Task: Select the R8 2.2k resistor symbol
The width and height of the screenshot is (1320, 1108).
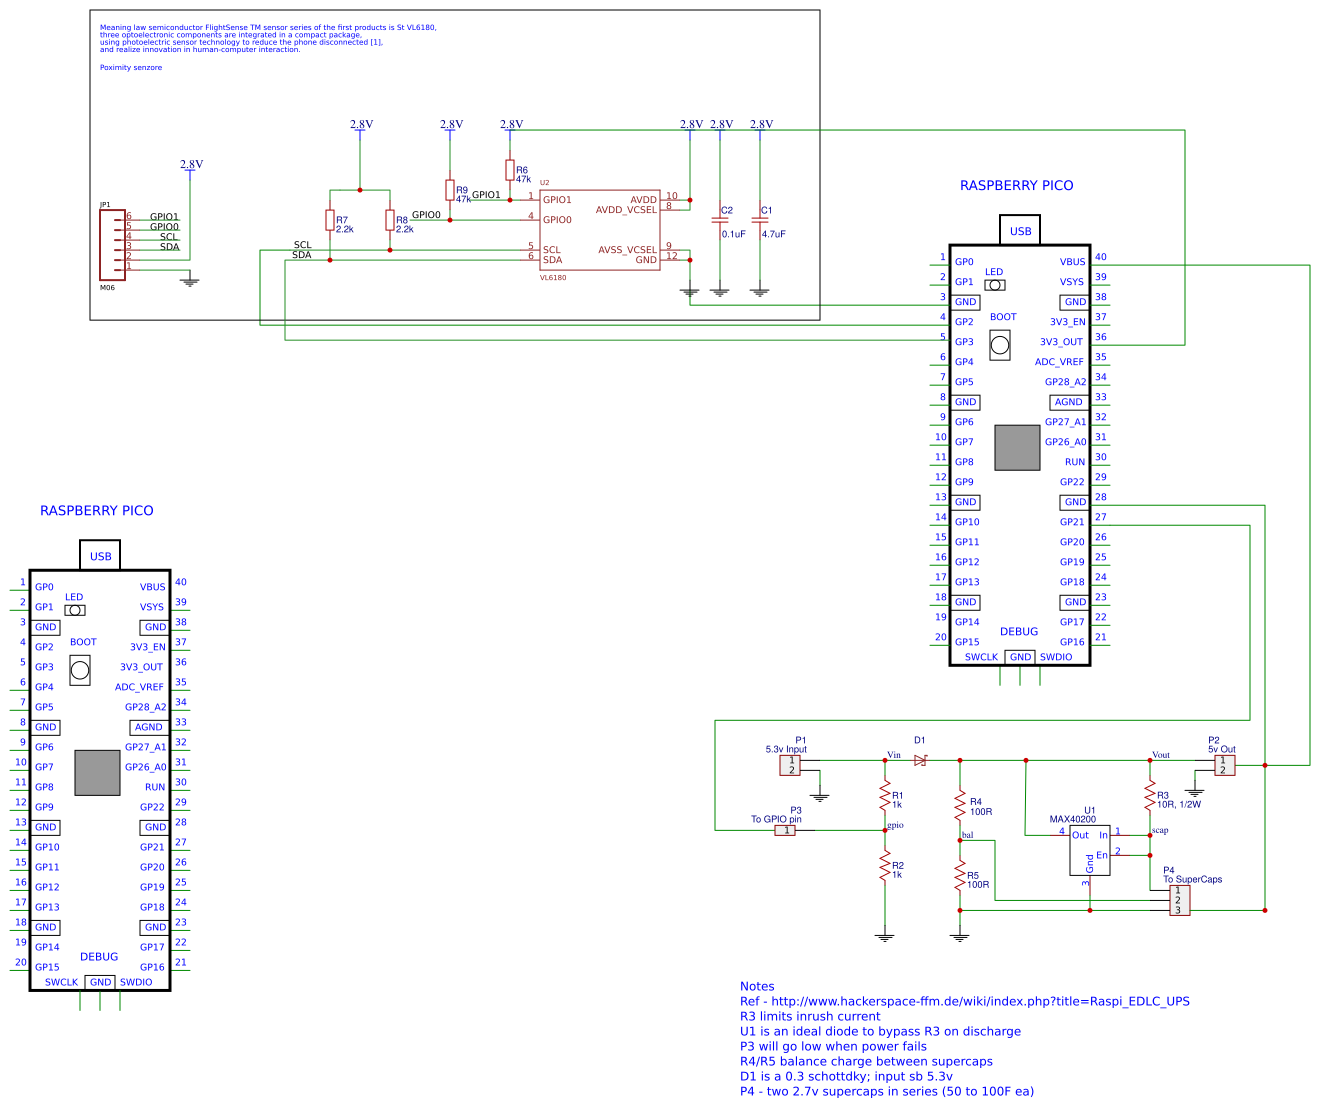Action: pos(390,220)
